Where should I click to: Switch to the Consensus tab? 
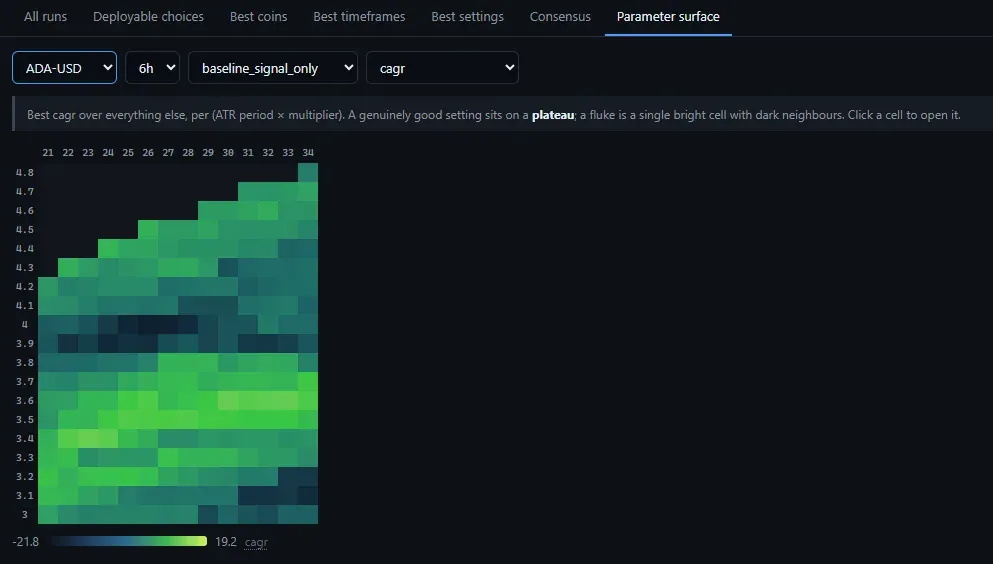(560, 16)
